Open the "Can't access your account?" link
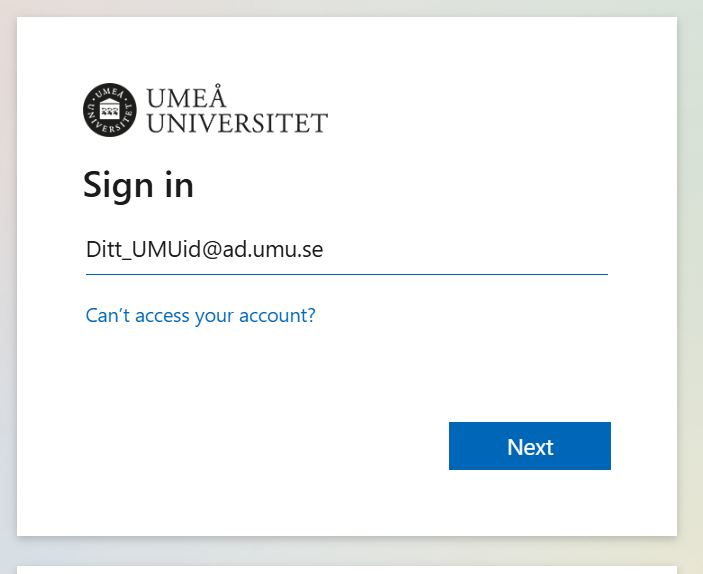This screenshot has height=574, width=703. [x=201, y=316]
